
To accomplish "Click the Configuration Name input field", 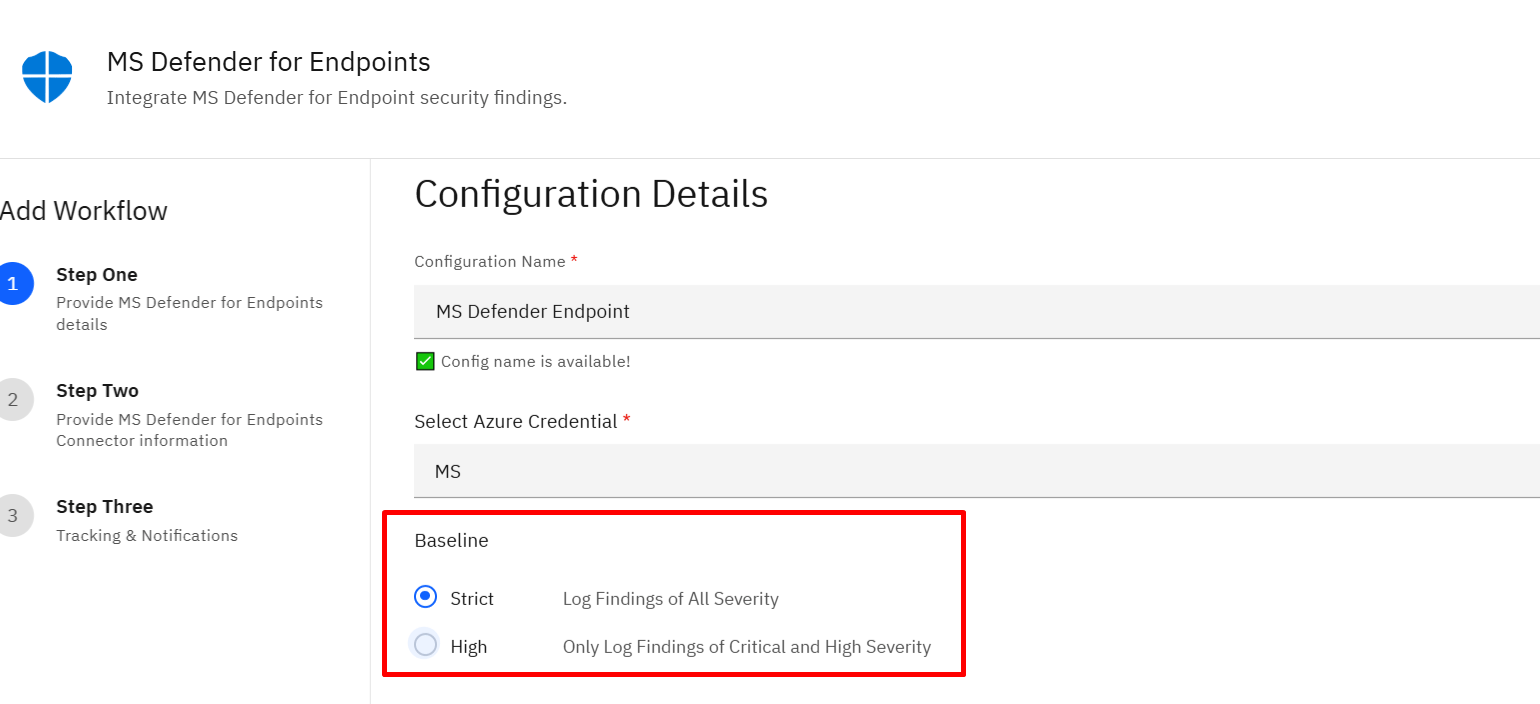I will point(977,311).
